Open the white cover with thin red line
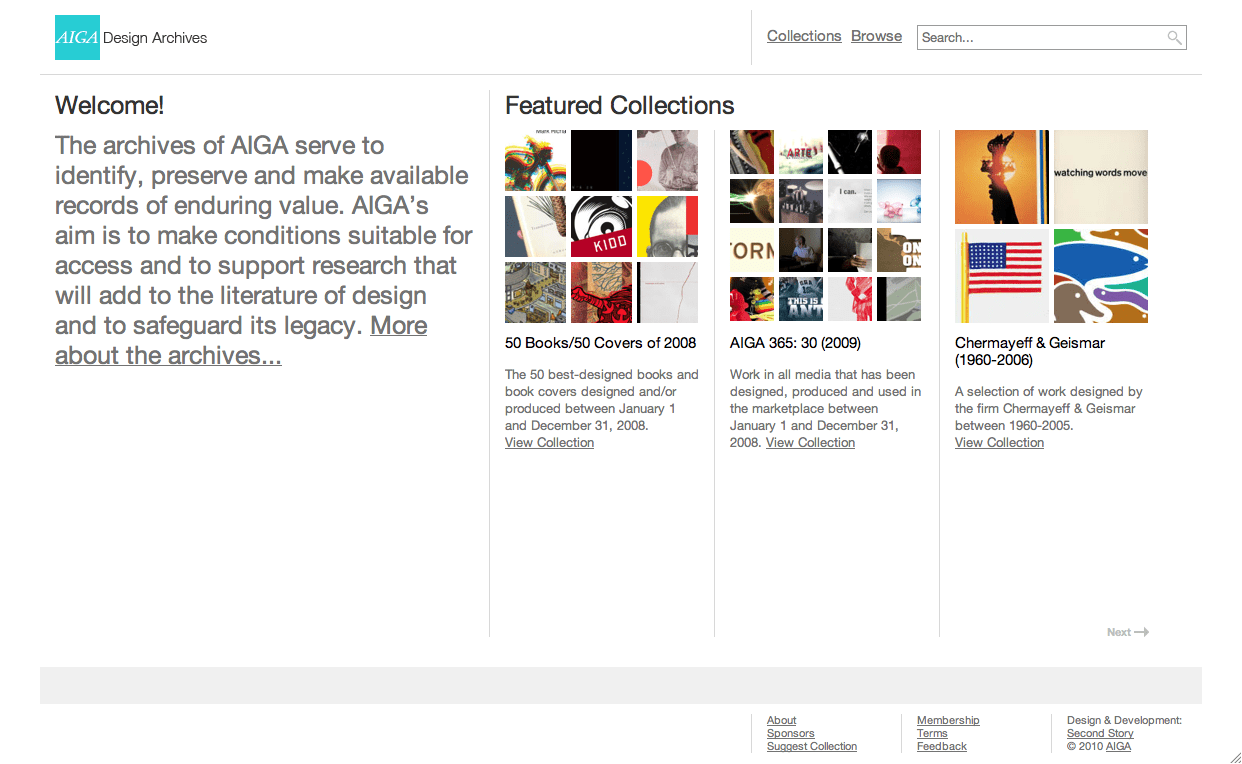This screenshot has height=764, width=1242. pos(667,293)
